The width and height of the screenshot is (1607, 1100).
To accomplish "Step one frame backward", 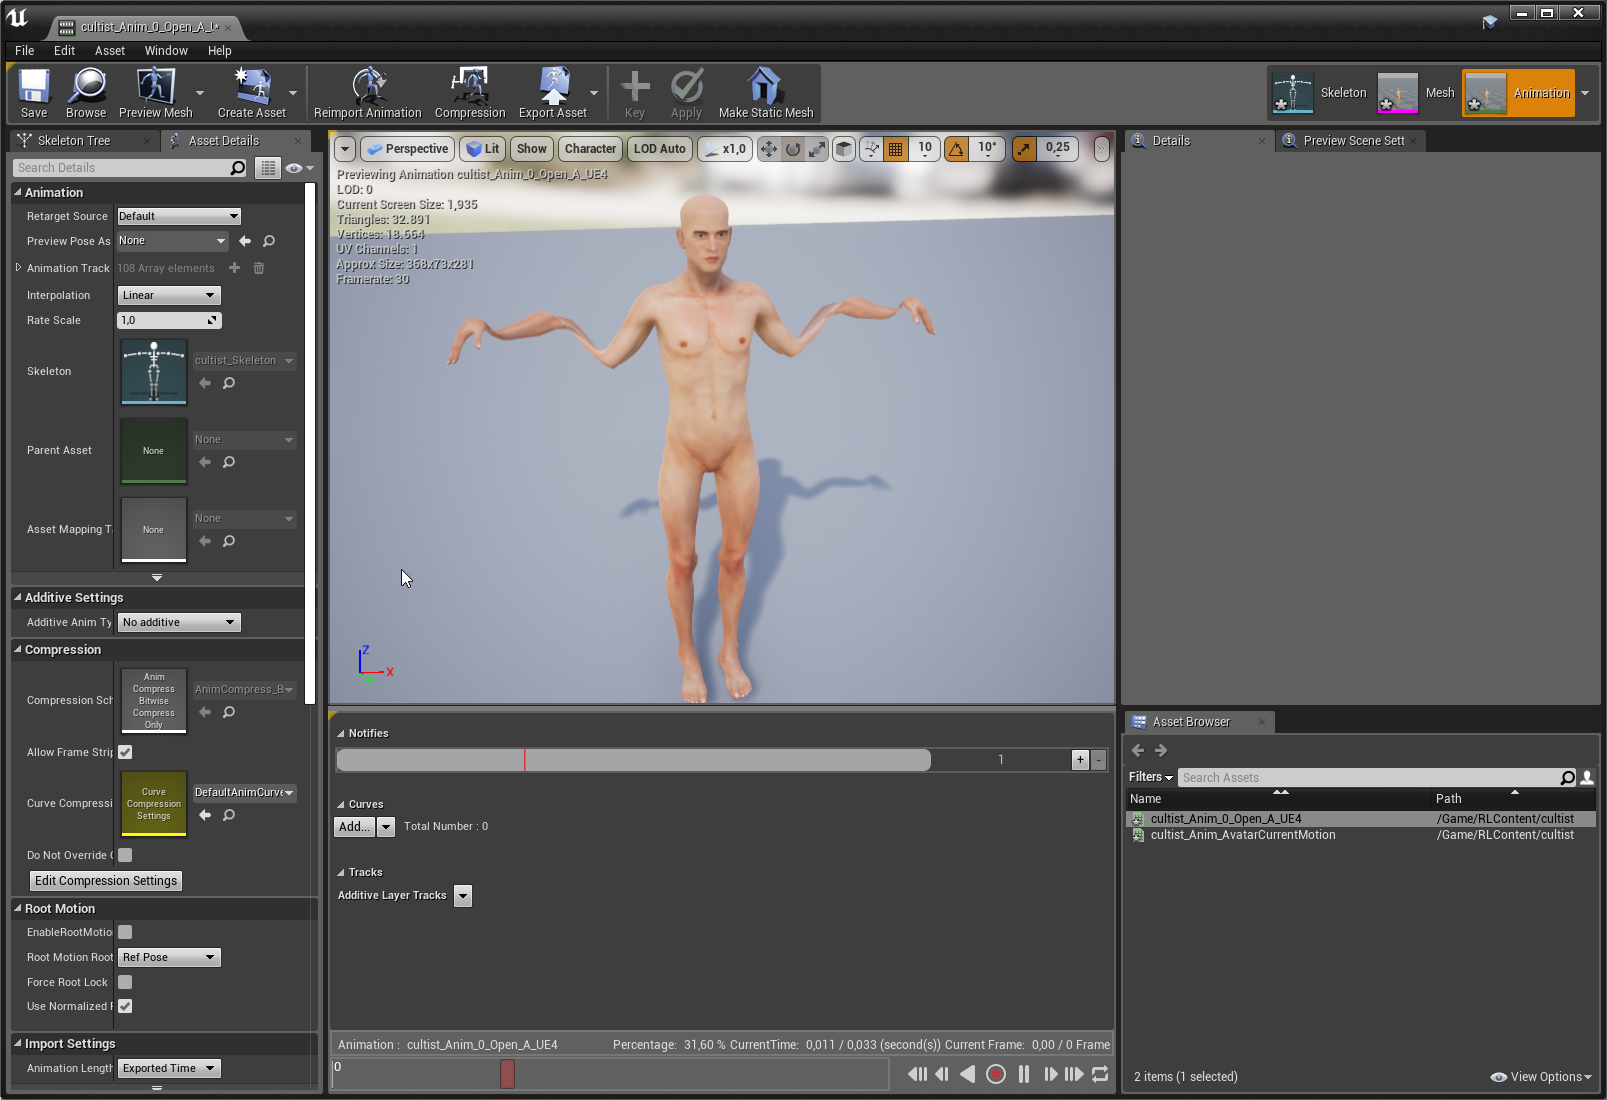I will coord(942,1074).
